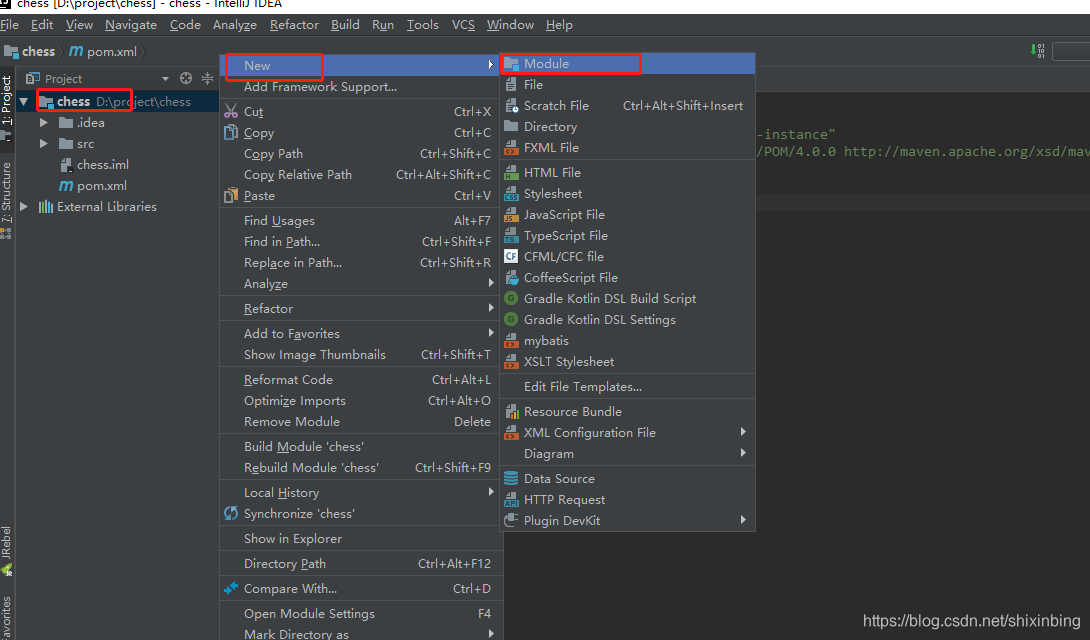Viewport: 1090px width, 640px height.
Task: Select Rebuild Module 'chess' option
Action: click(x=359, y=468)
